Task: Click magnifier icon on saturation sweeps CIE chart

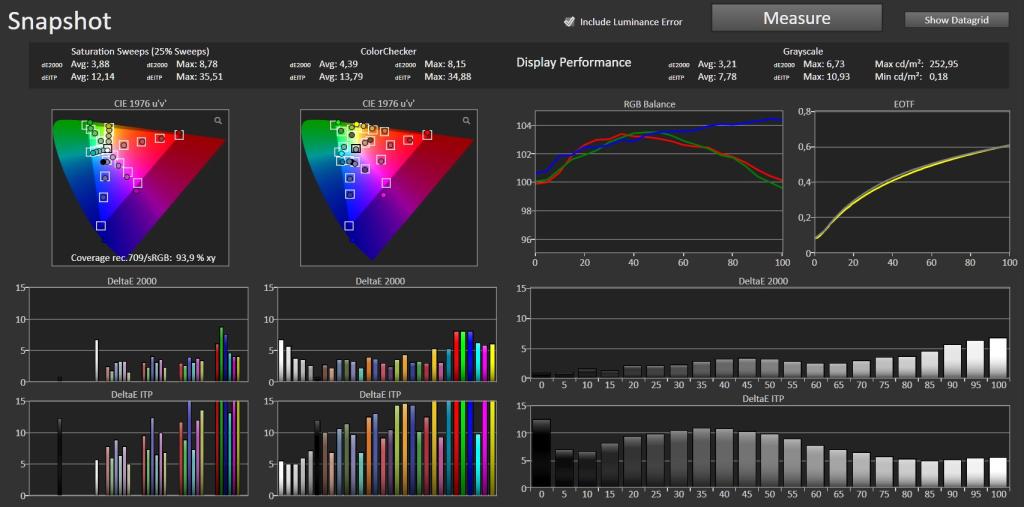Action: pos(217,120)
